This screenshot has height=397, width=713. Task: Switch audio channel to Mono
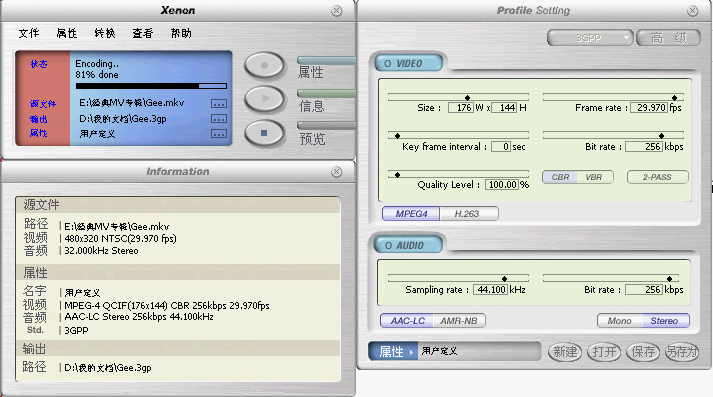click(619, 321)
